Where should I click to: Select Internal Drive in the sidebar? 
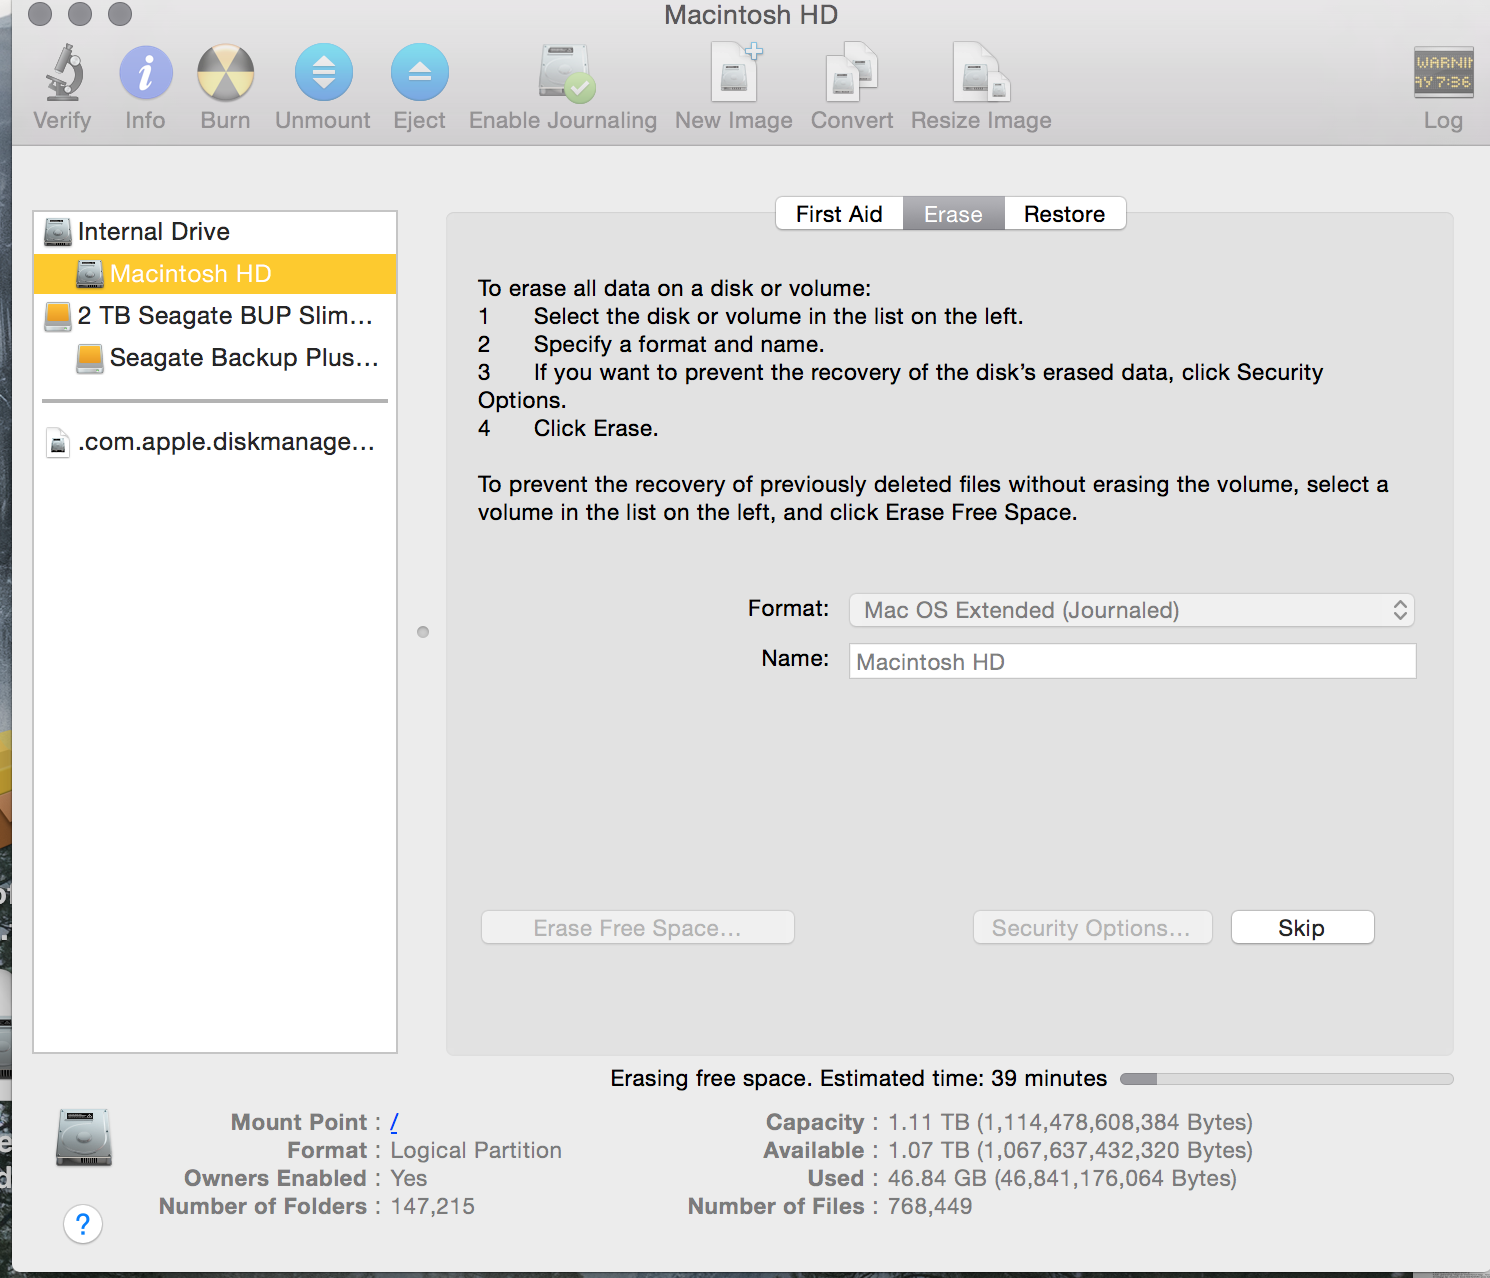click(x=215, y=232)
